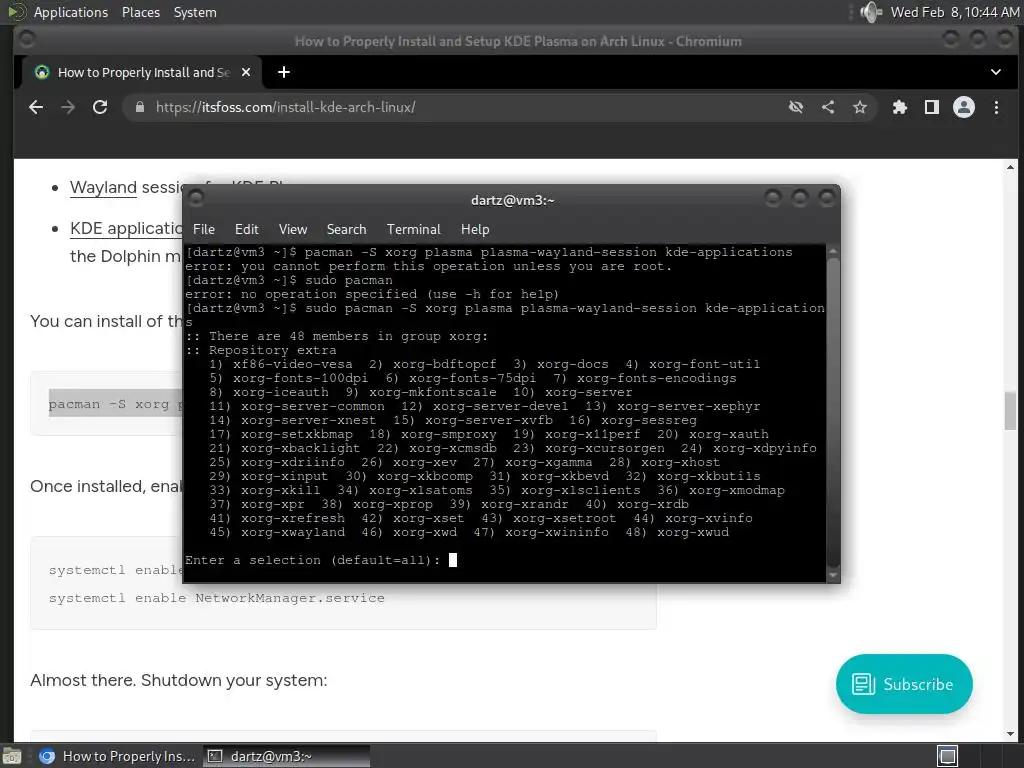Click the Chromium window menu button
Image resolution: width=1024 pixels, height=768 pixels.
click(x=27, y=40)
